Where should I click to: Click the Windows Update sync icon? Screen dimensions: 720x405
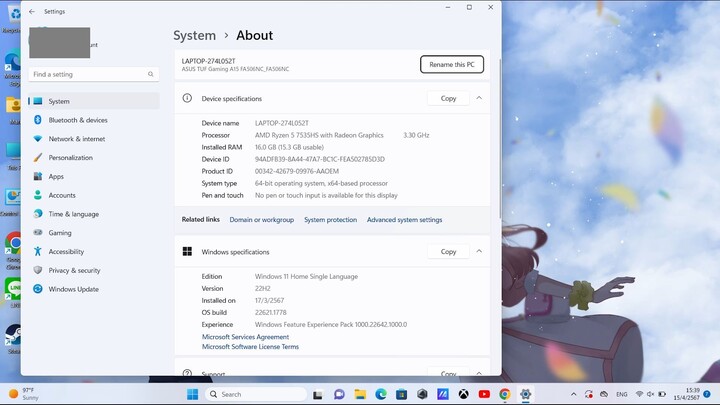click(38, 289)
